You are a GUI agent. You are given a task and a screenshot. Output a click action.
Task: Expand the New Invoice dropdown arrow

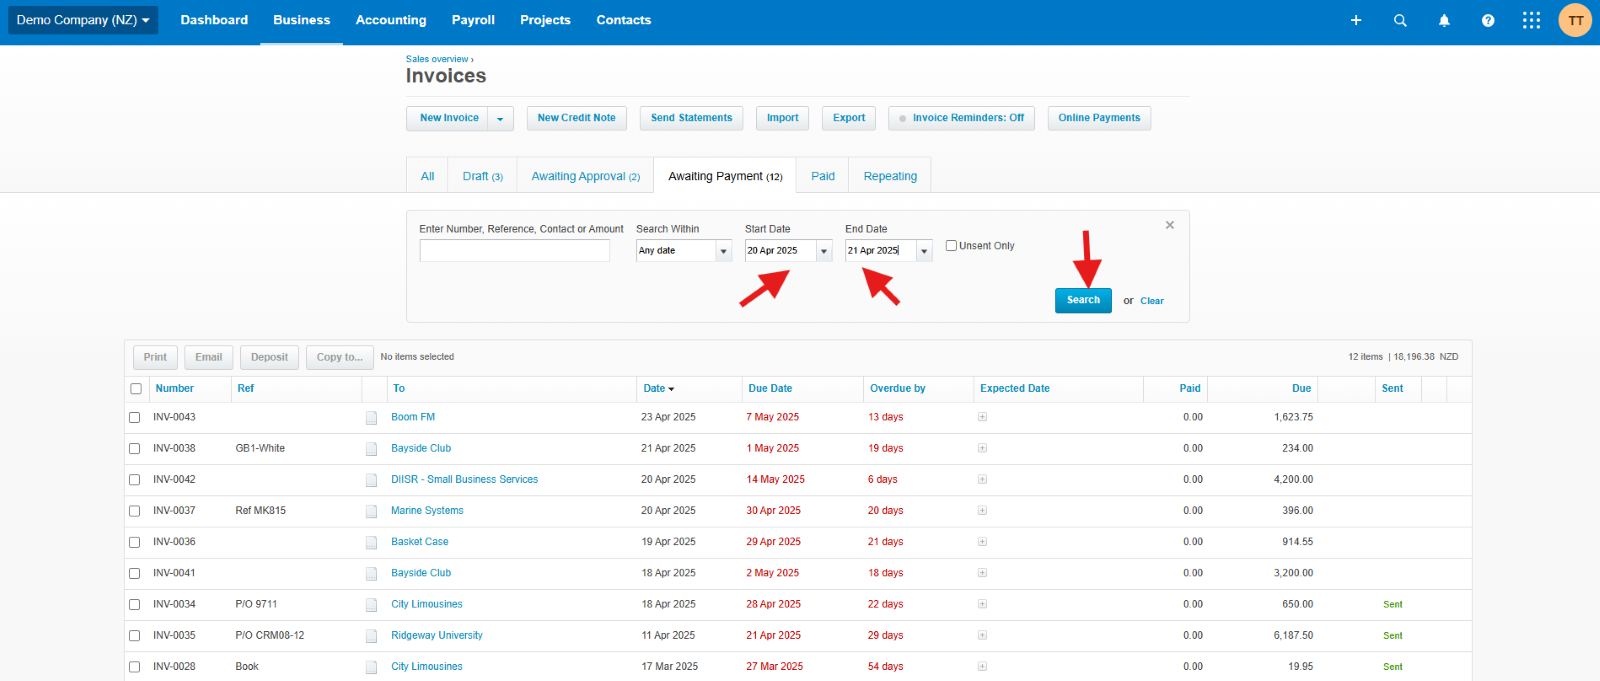[x=500, y=118]
